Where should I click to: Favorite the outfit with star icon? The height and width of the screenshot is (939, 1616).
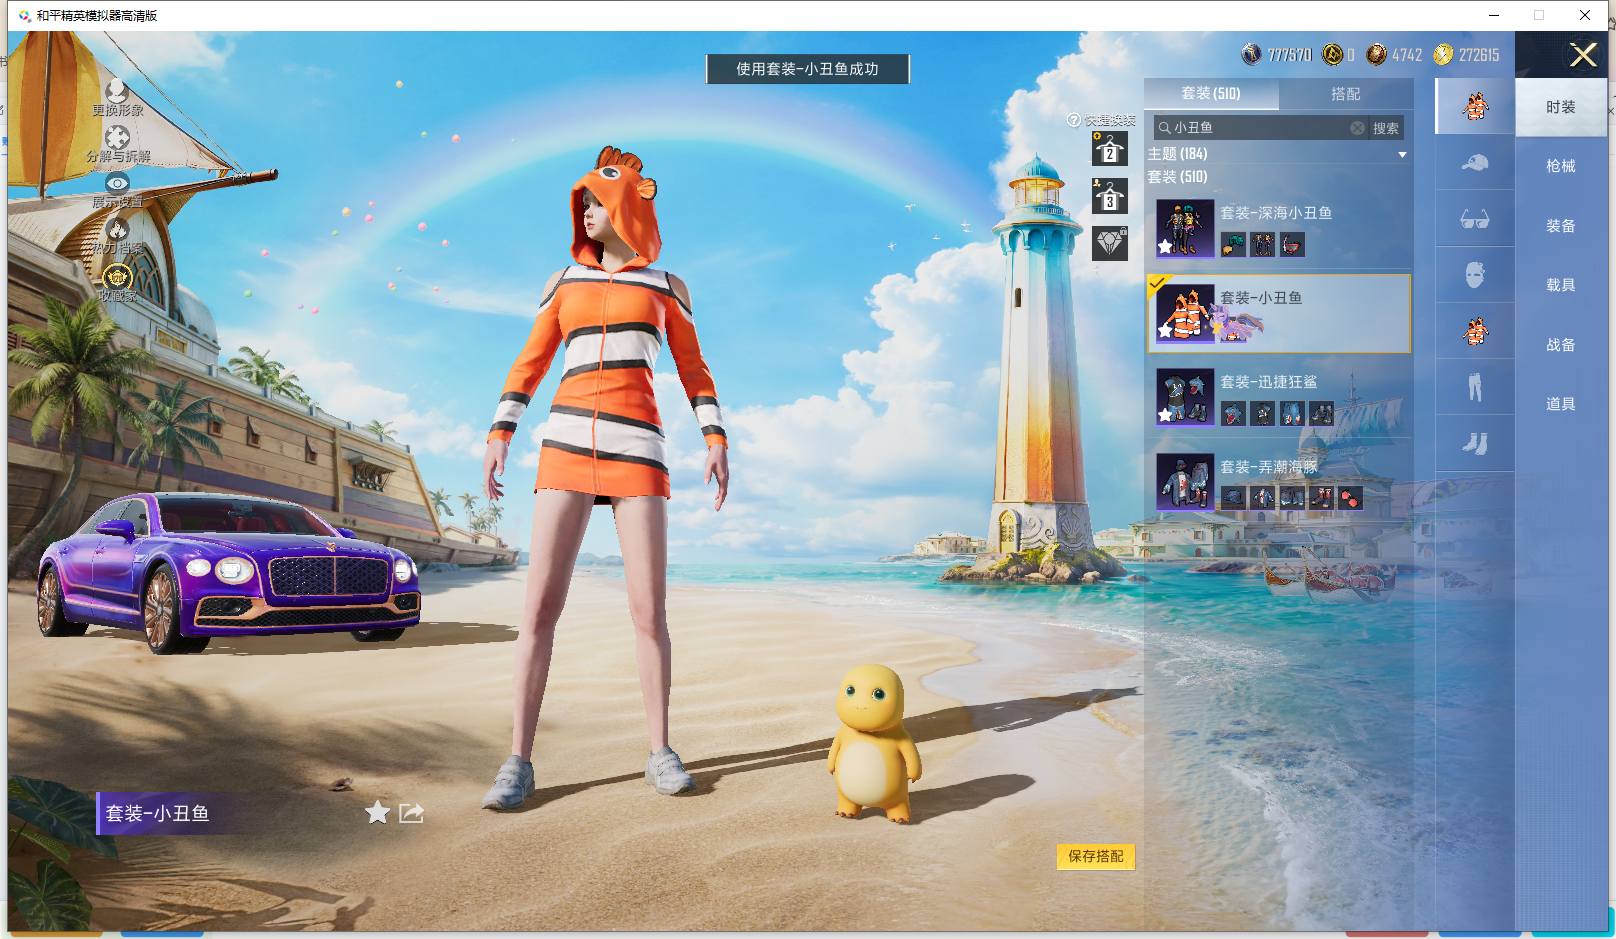coord(377,812)
